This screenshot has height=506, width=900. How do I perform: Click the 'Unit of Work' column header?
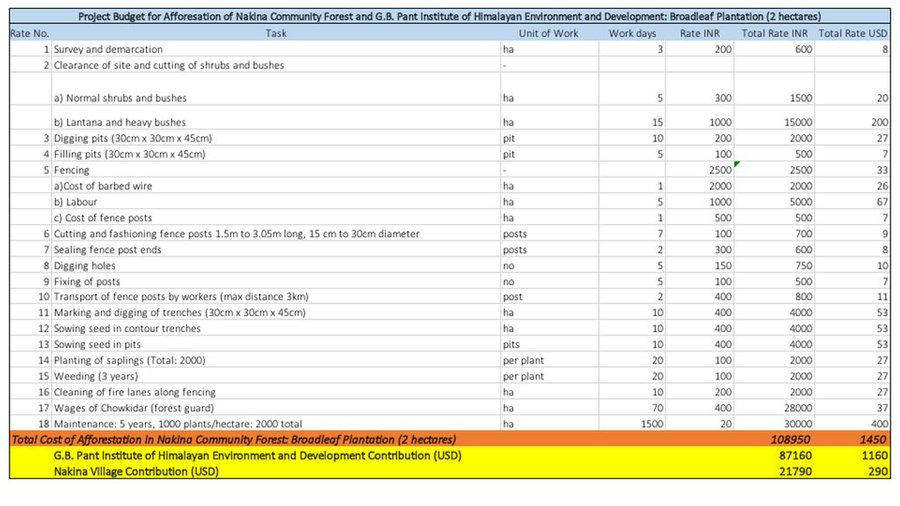pos(549,33)
